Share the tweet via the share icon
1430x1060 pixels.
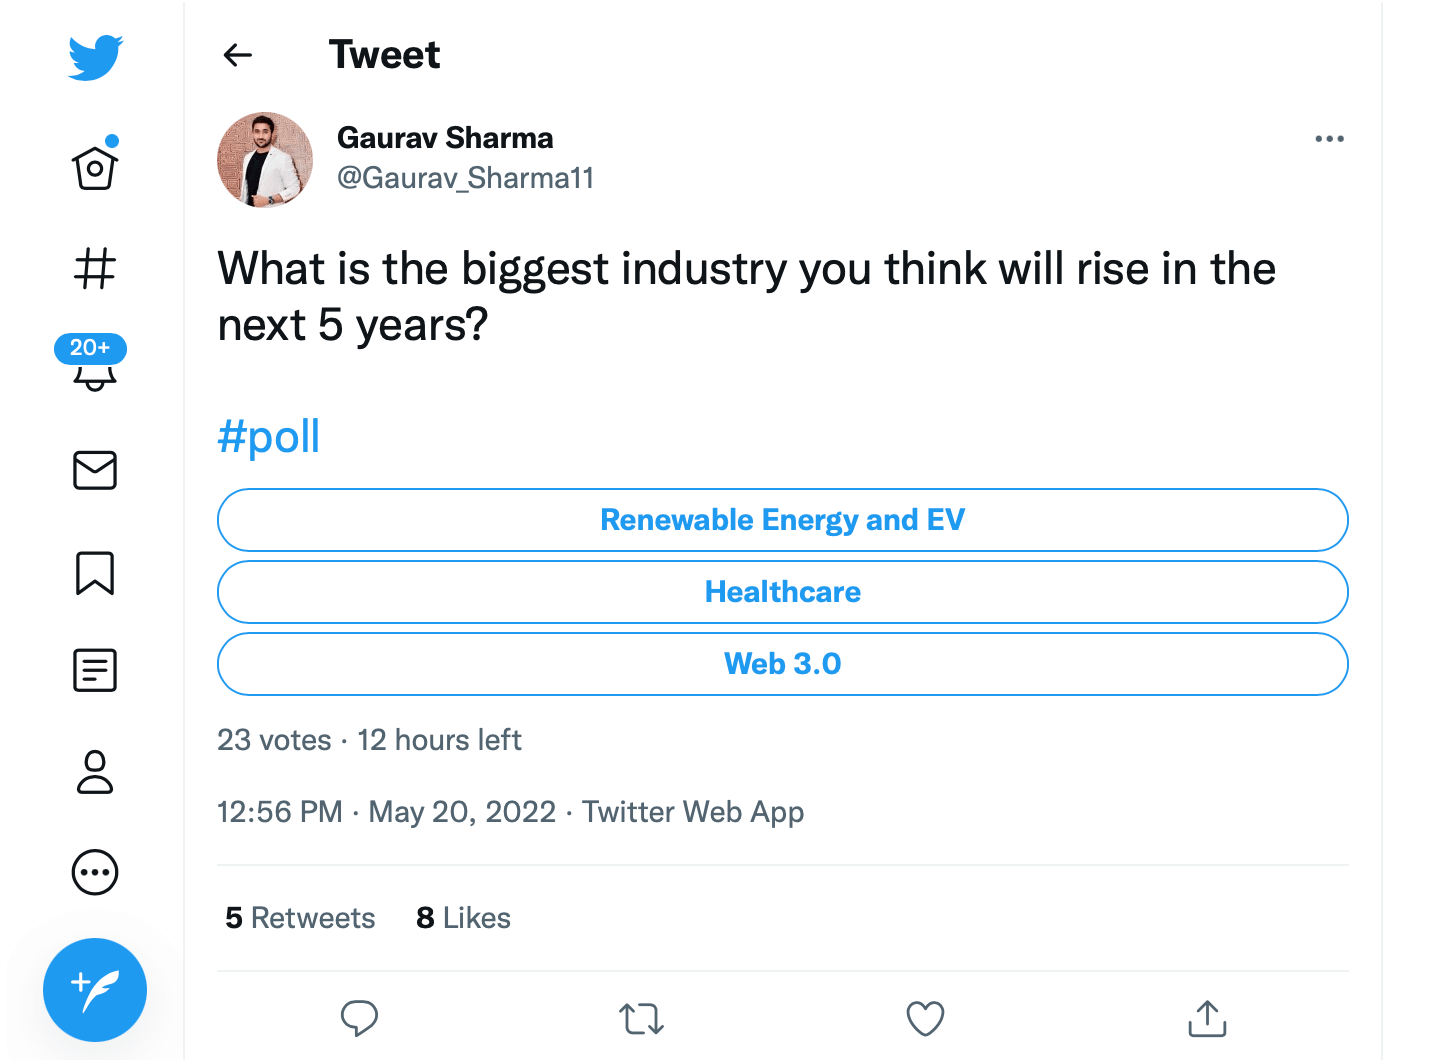coord(1207,1018)
